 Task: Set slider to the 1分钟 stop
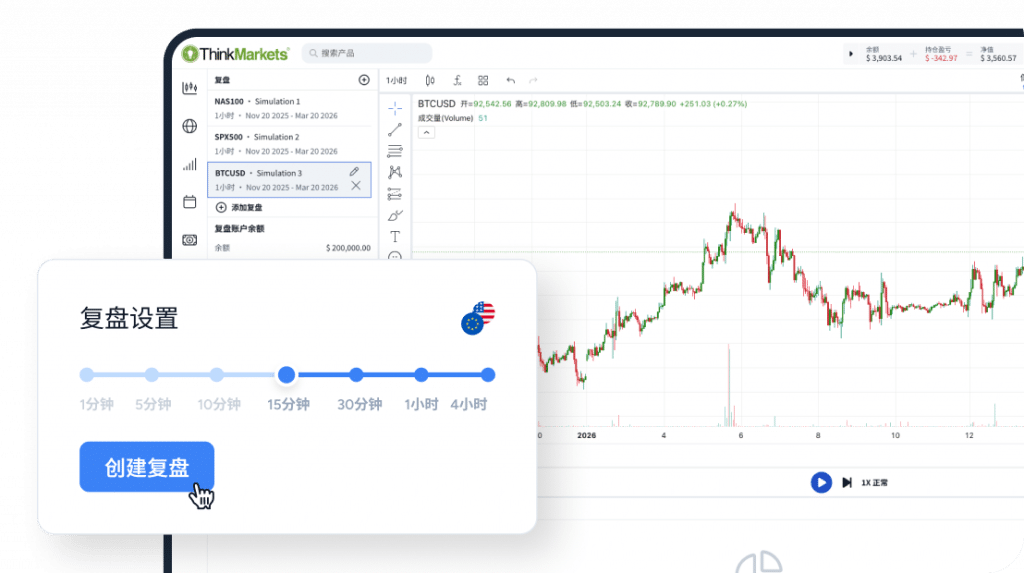click(87, 374)
